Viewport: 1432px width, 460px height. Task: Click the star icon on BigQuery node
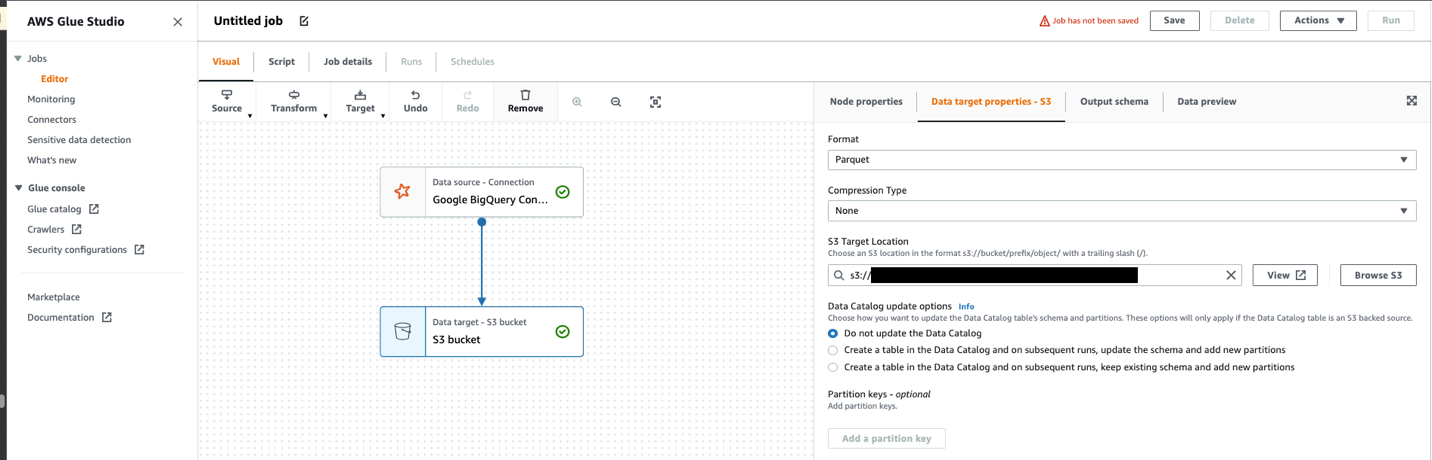(402, 191)
